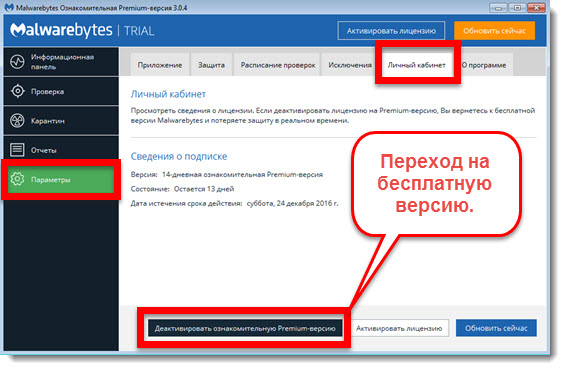Click the Личный кабинет heading
Viewport: 565px width, 370px height.
tap(168, 94)
